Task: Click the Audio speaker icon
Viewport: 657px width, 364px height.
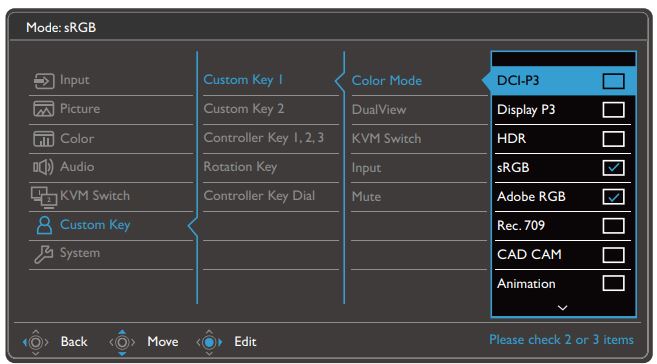Action: coord(43,167)
